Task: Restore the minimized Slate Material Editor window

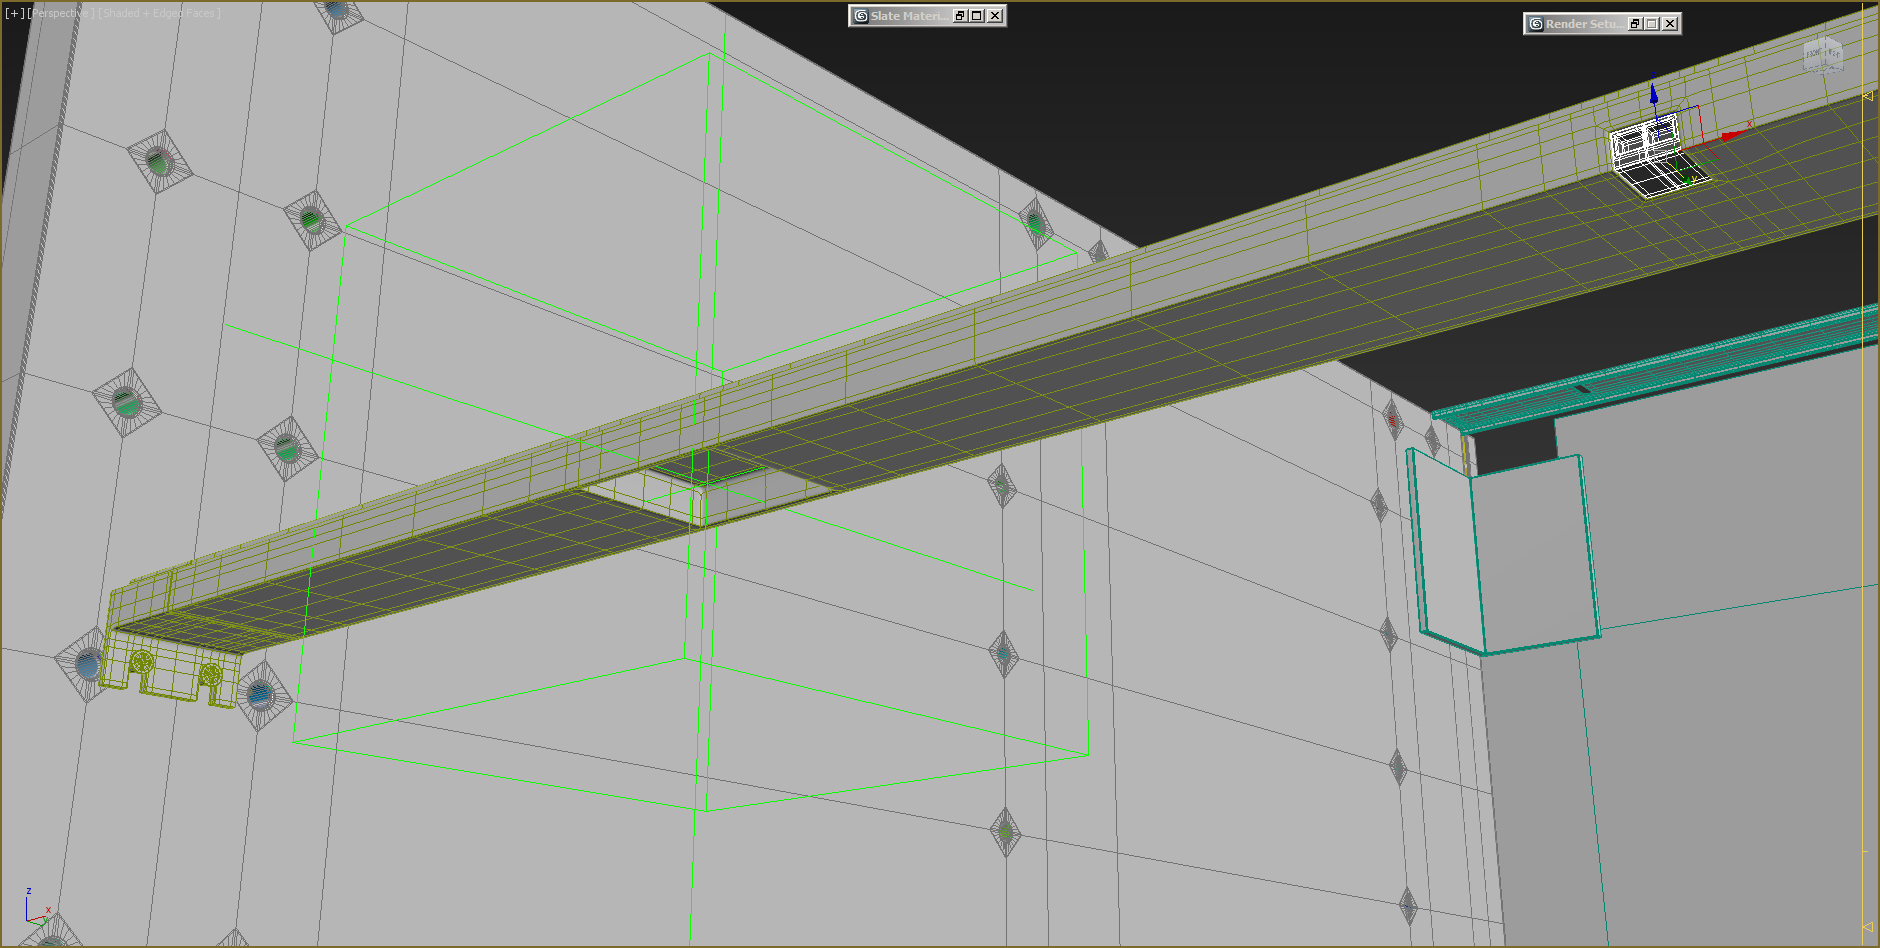Action: 960,16
